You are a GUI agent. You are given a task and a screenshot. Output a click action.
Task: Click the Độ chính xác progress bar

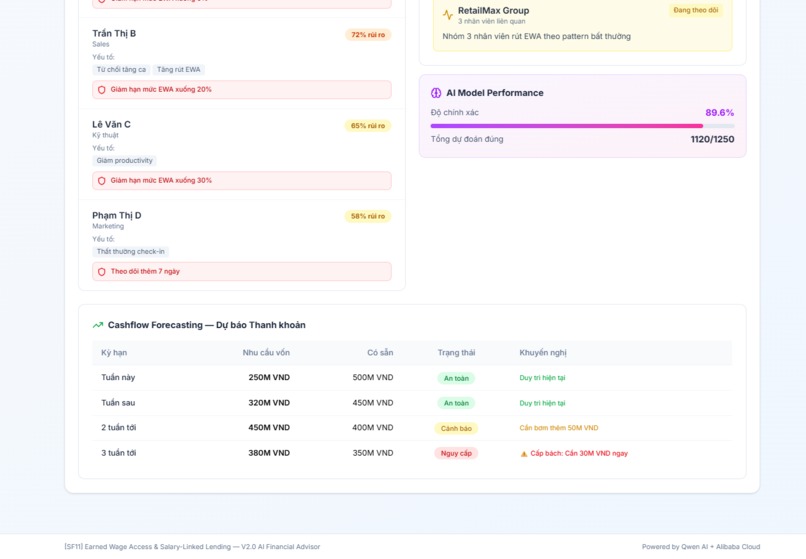pyautogui.click(x=582, y=126)
